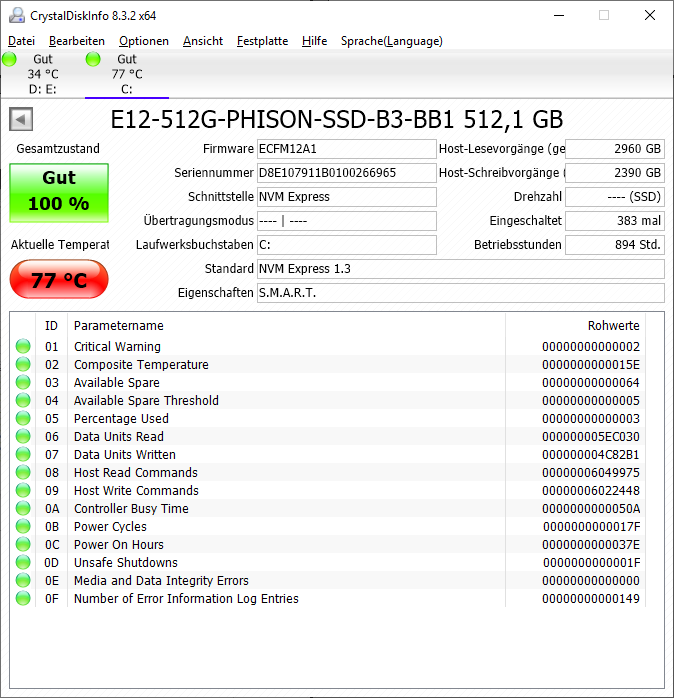Select the C: drive tab at 77 °C
Screen dimensions: 674x698
127,74
